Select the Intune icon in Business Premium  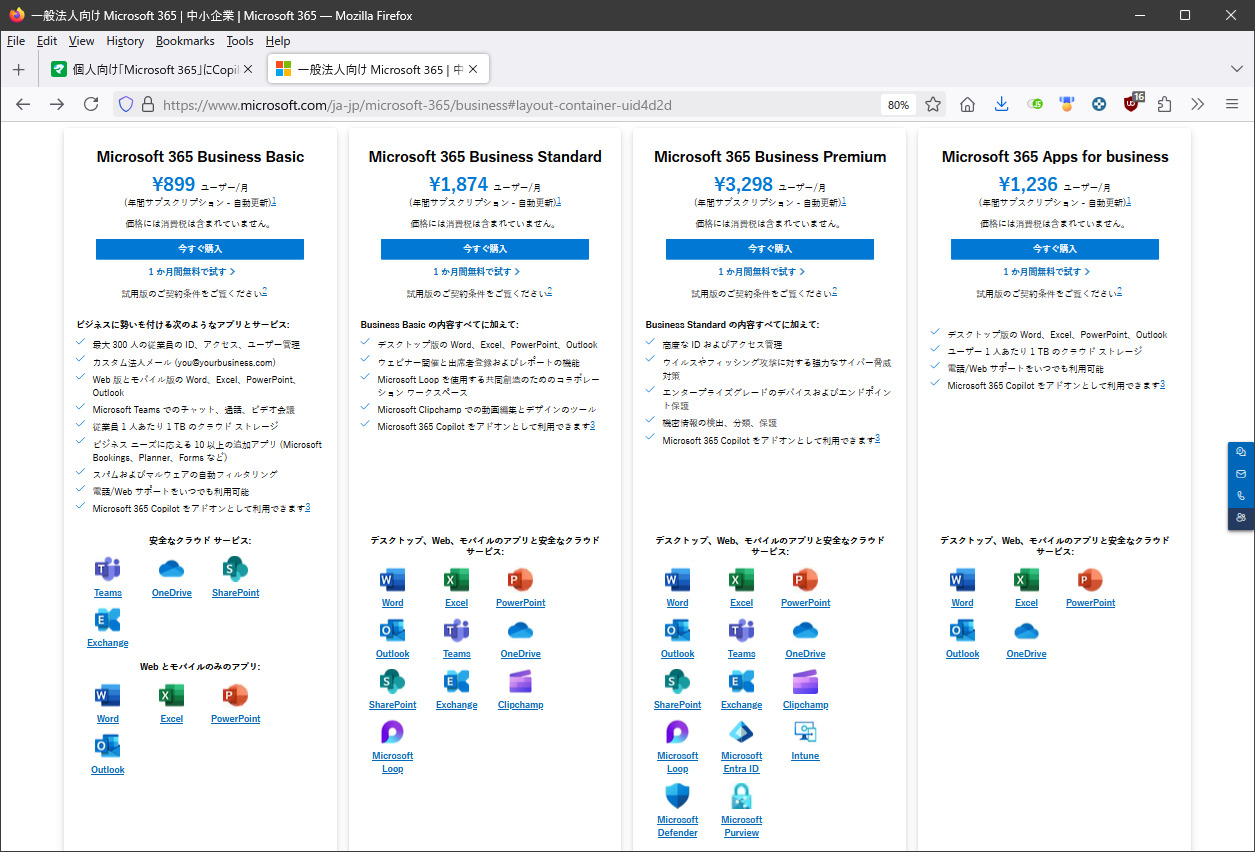805,733
